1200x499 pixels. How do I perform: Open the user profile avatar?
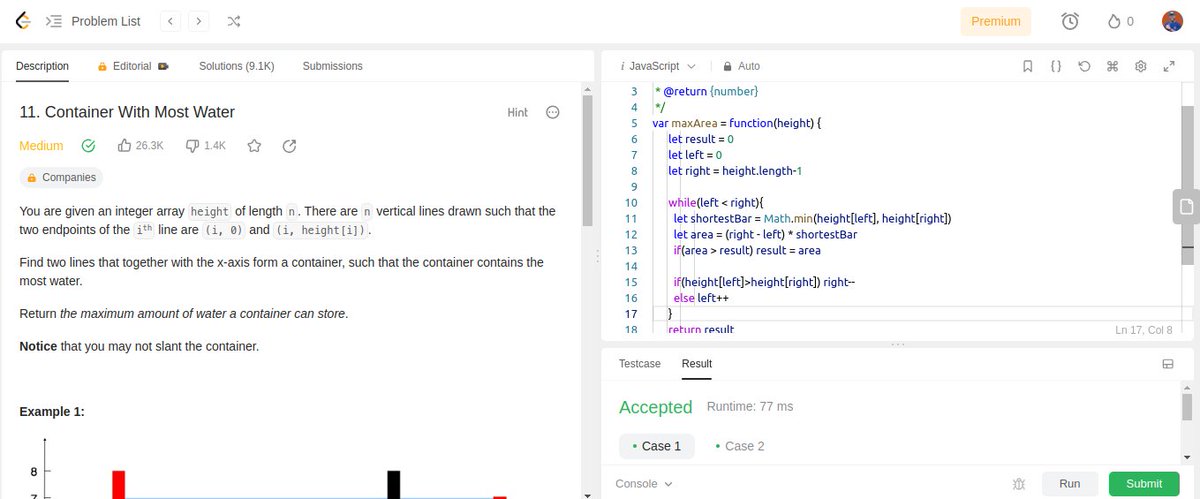click(x=1173, y=21)
